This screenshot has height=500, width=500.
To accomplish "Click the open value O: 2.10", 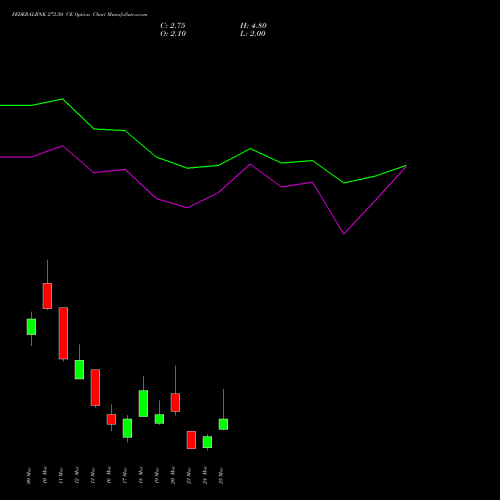I will click(173, 34).
